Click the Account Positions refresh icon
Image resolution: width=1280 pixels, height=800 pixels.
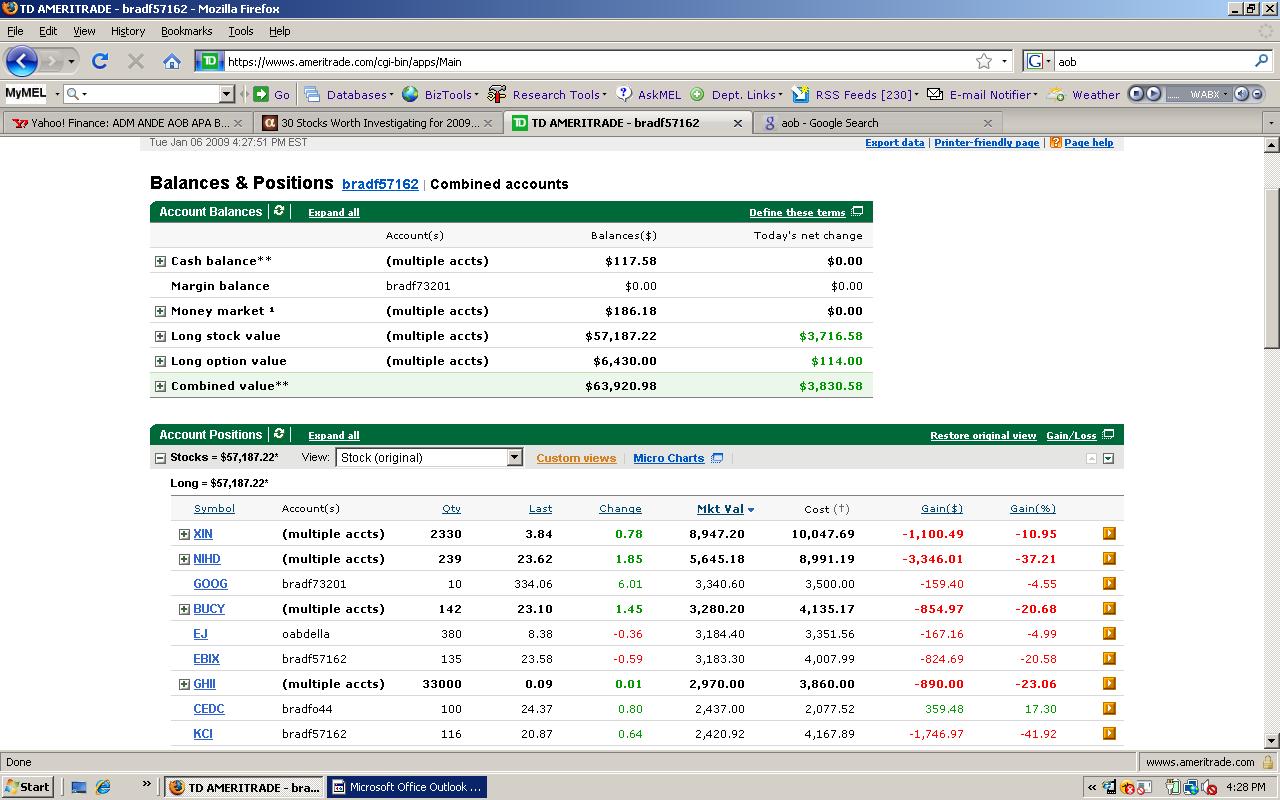(x=279, y=434)
